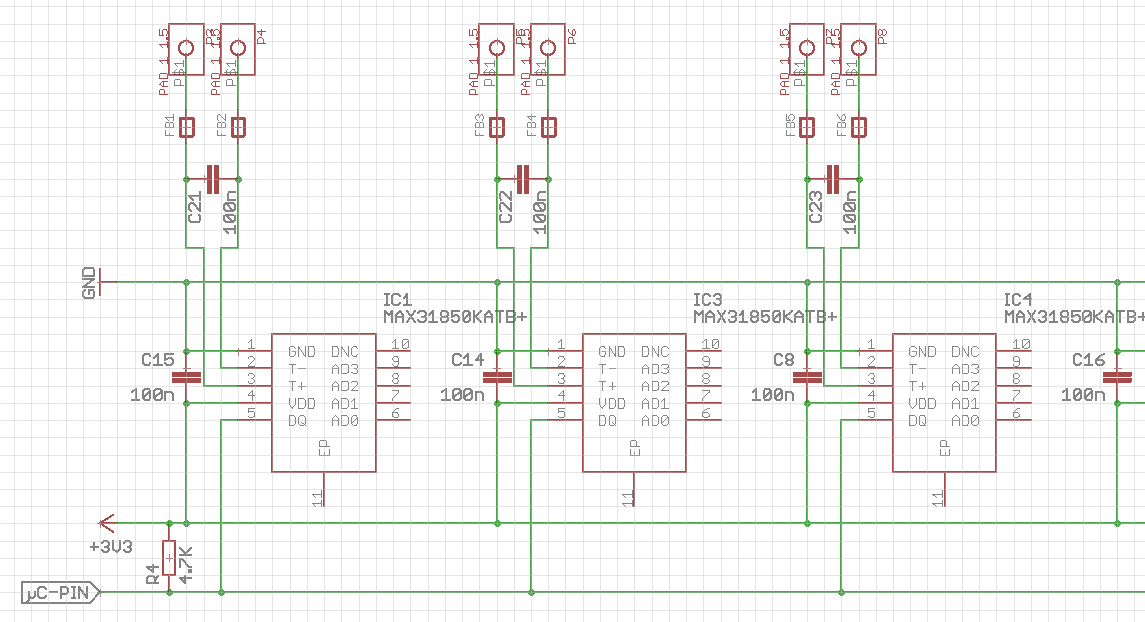The width and height of the screenshot is (1145, 622).
Task: Click the IC3 designator label
Action: [x=708, y=300]
